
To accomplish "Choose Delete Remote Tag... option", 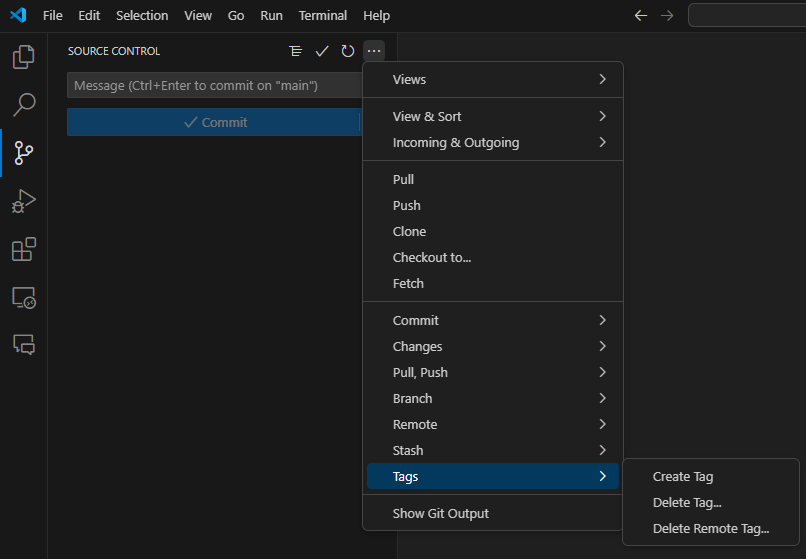I will pos(710,529).
